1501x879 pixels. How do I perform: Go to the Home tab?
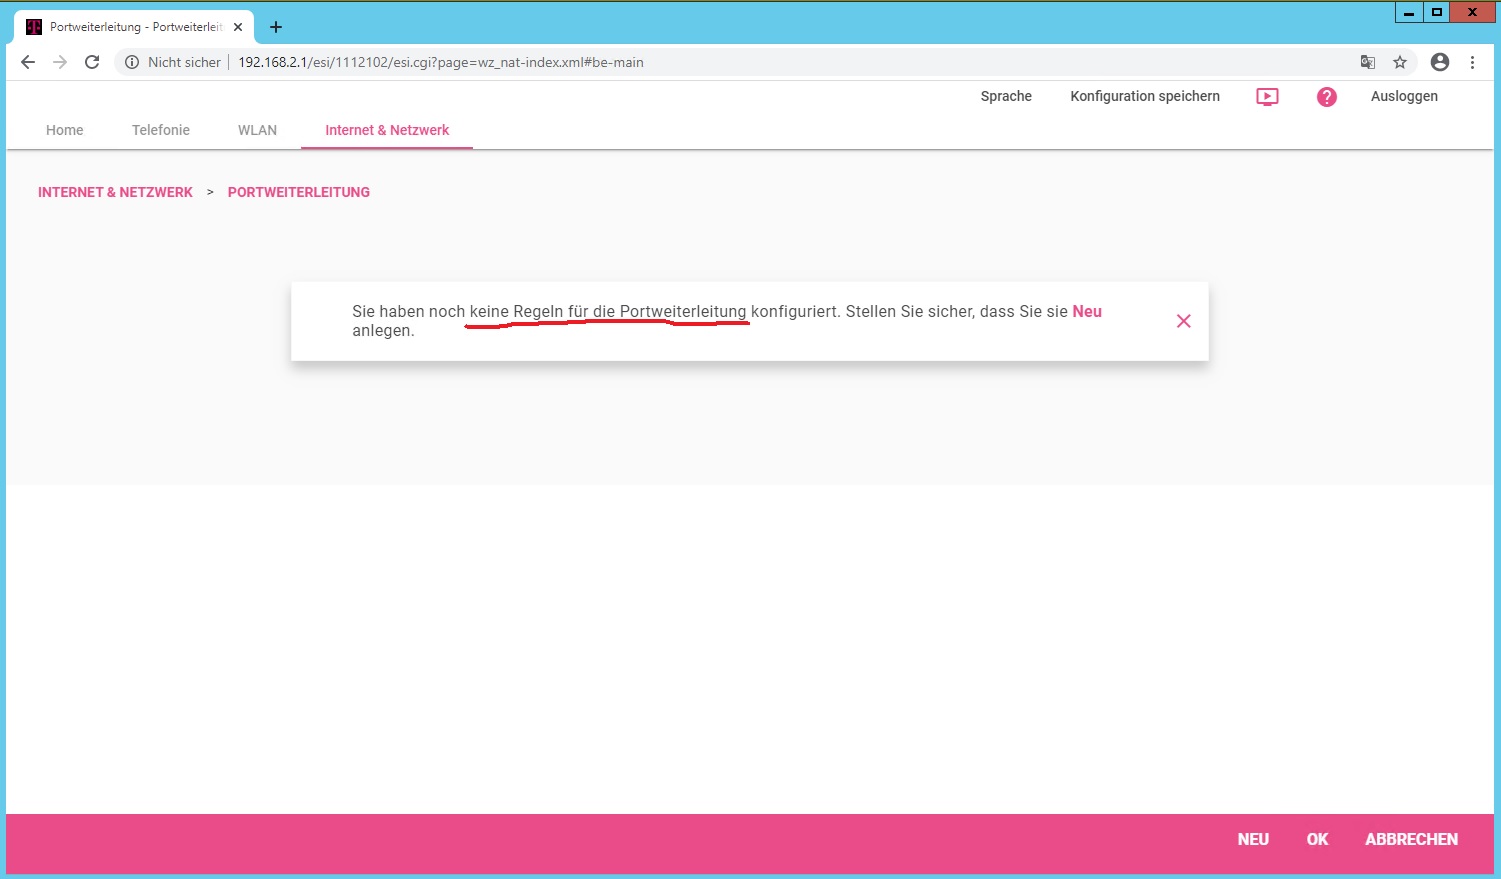(65, 130)
